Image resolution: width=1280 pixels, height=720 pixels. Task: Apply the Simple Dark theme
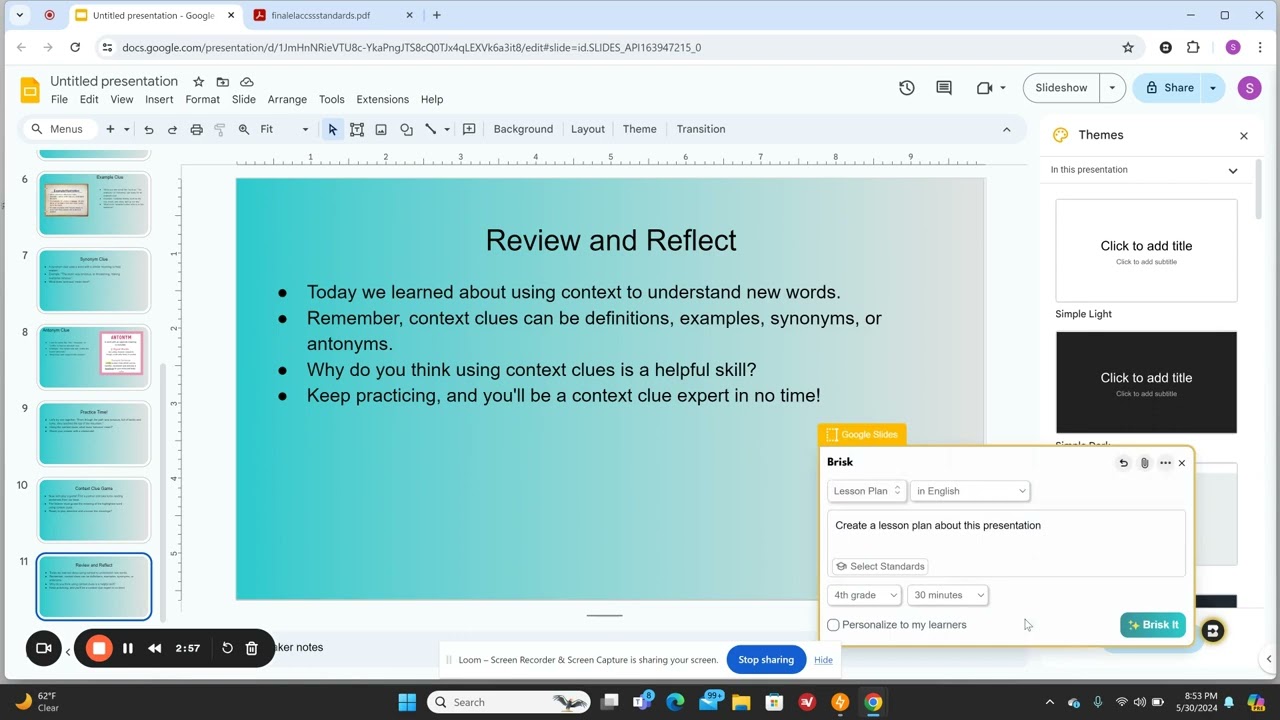tap(1146, 383)
